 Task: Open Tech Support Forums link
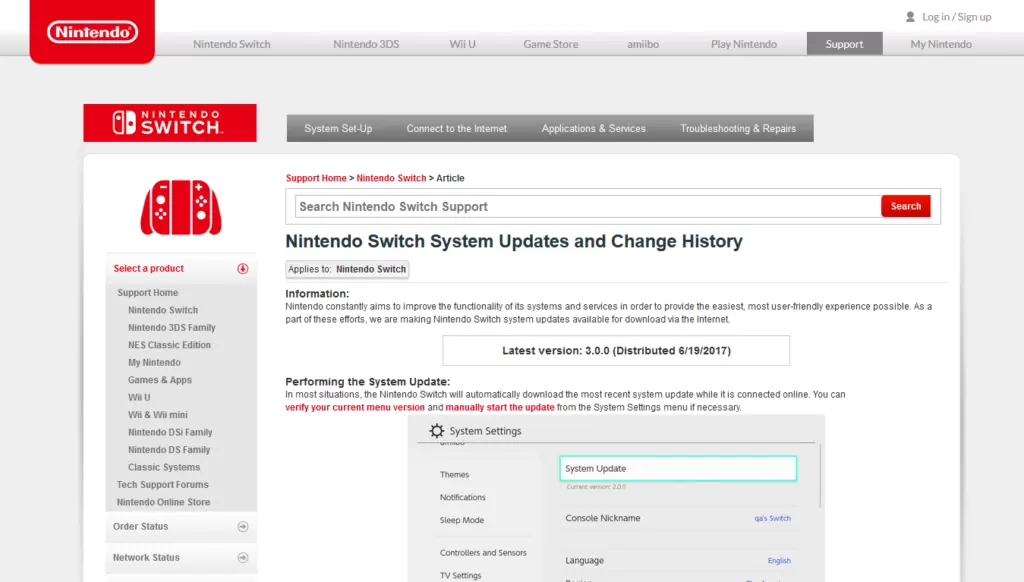(163, 485)
